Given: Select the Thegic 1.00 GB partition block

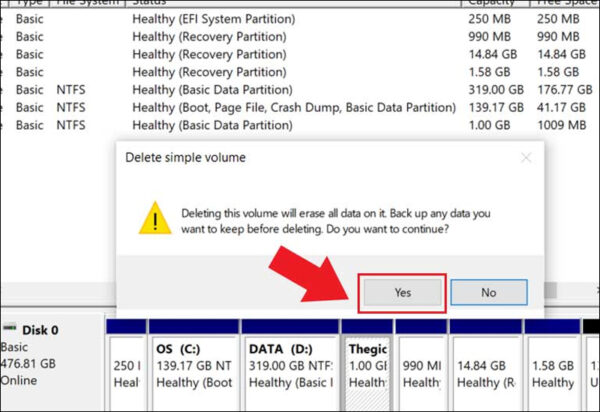Looking at the screenshot, I should click(x=367, y=365).
